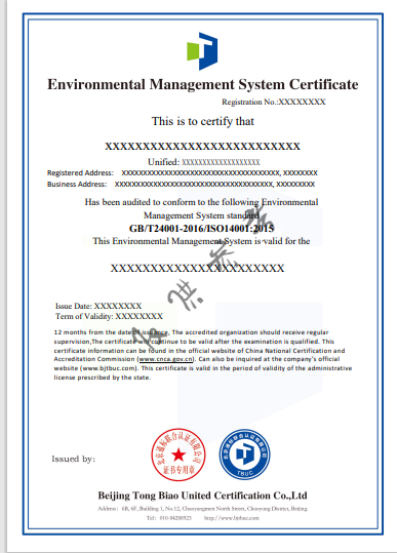Screen dimensions: 397x553
Task: Click the Term of Validity line
Action: pos(109,316)
